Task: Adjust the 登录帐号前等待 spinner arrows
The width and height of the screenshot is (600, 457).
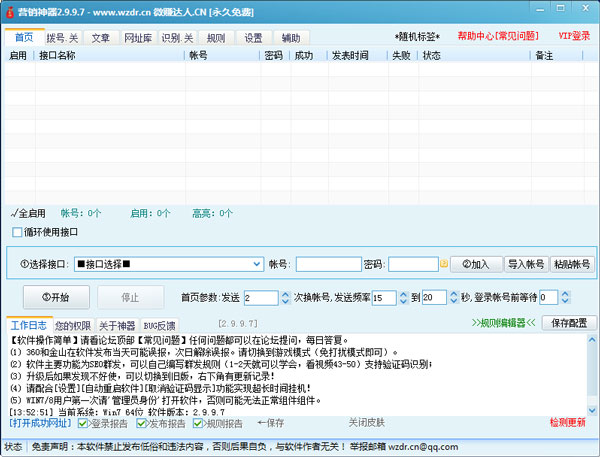Action: 552,297
